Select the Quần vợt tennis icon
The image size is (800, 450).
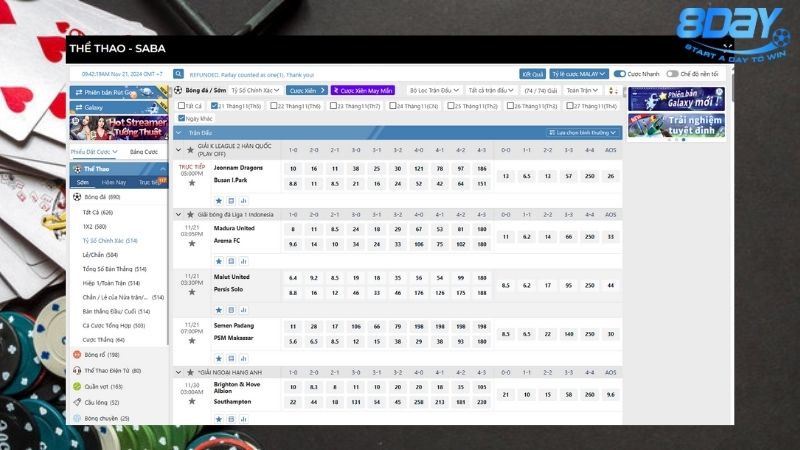(77, 386)
